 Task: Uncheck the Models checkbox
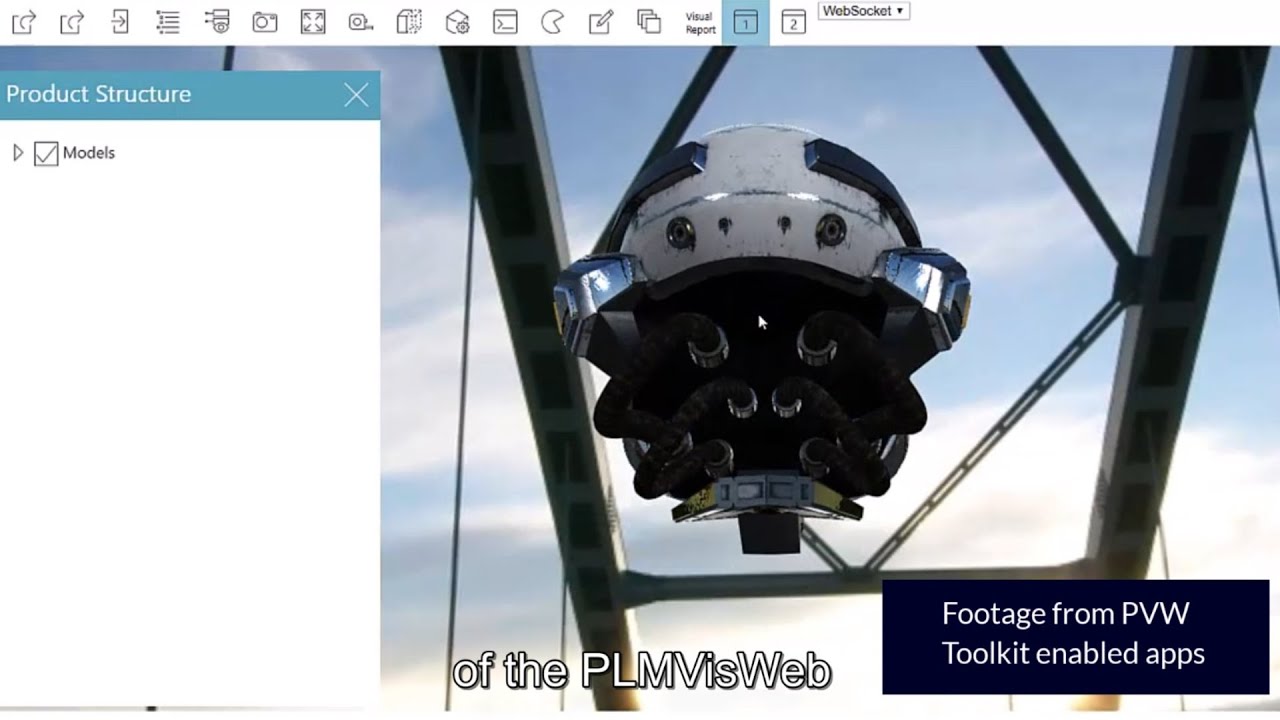pyautogui.click(x=46, y=153)
